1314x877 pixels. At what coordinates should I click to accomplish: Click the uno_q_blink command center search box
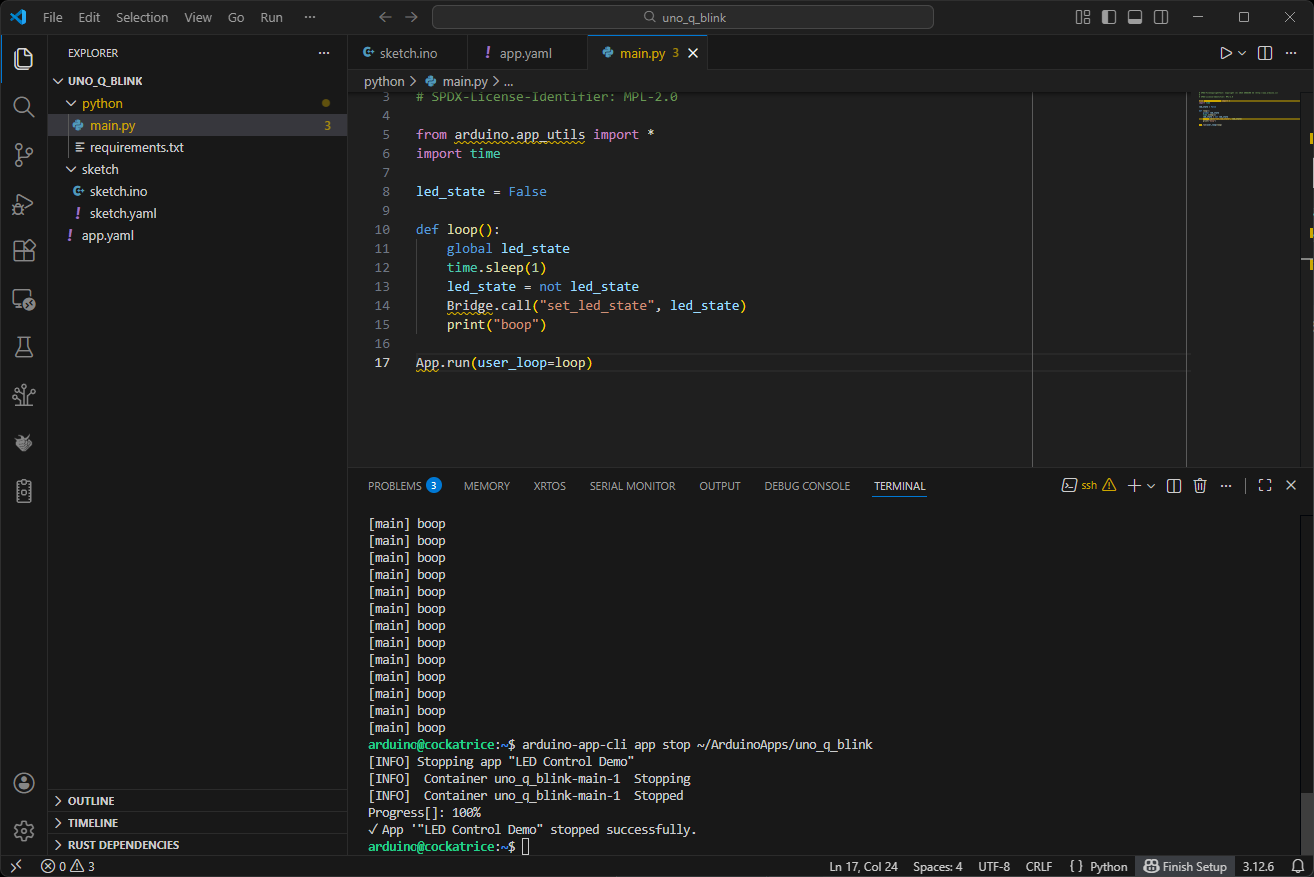tap(682, 17)
